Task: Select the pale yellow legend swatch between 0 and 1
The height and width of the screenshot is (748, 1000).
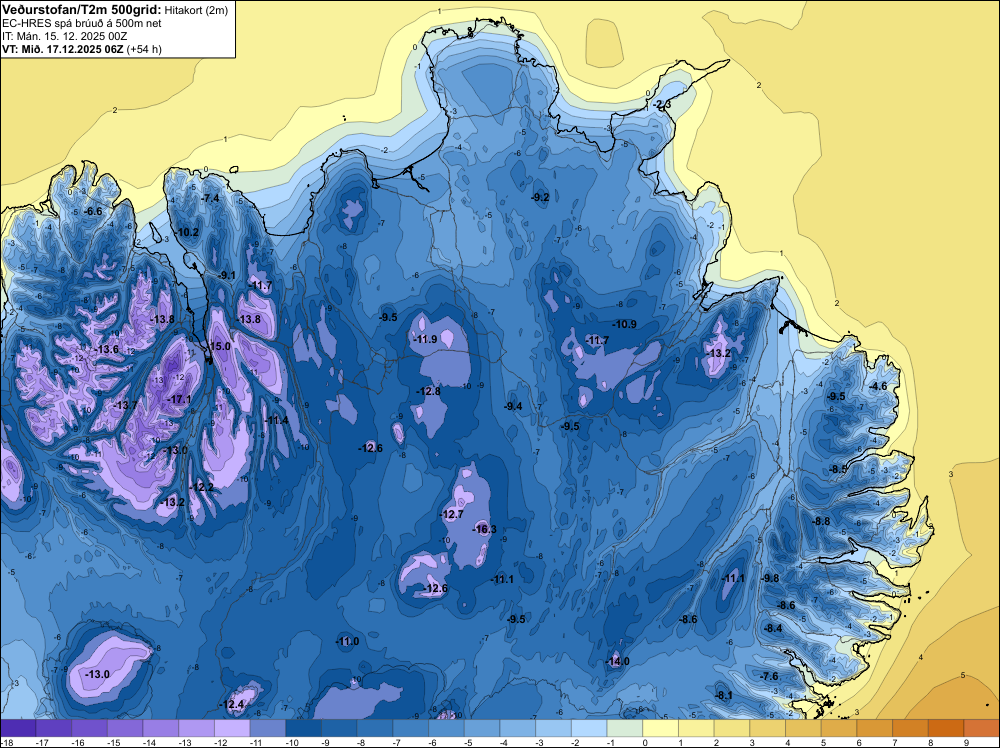Action: click(661, 728)
